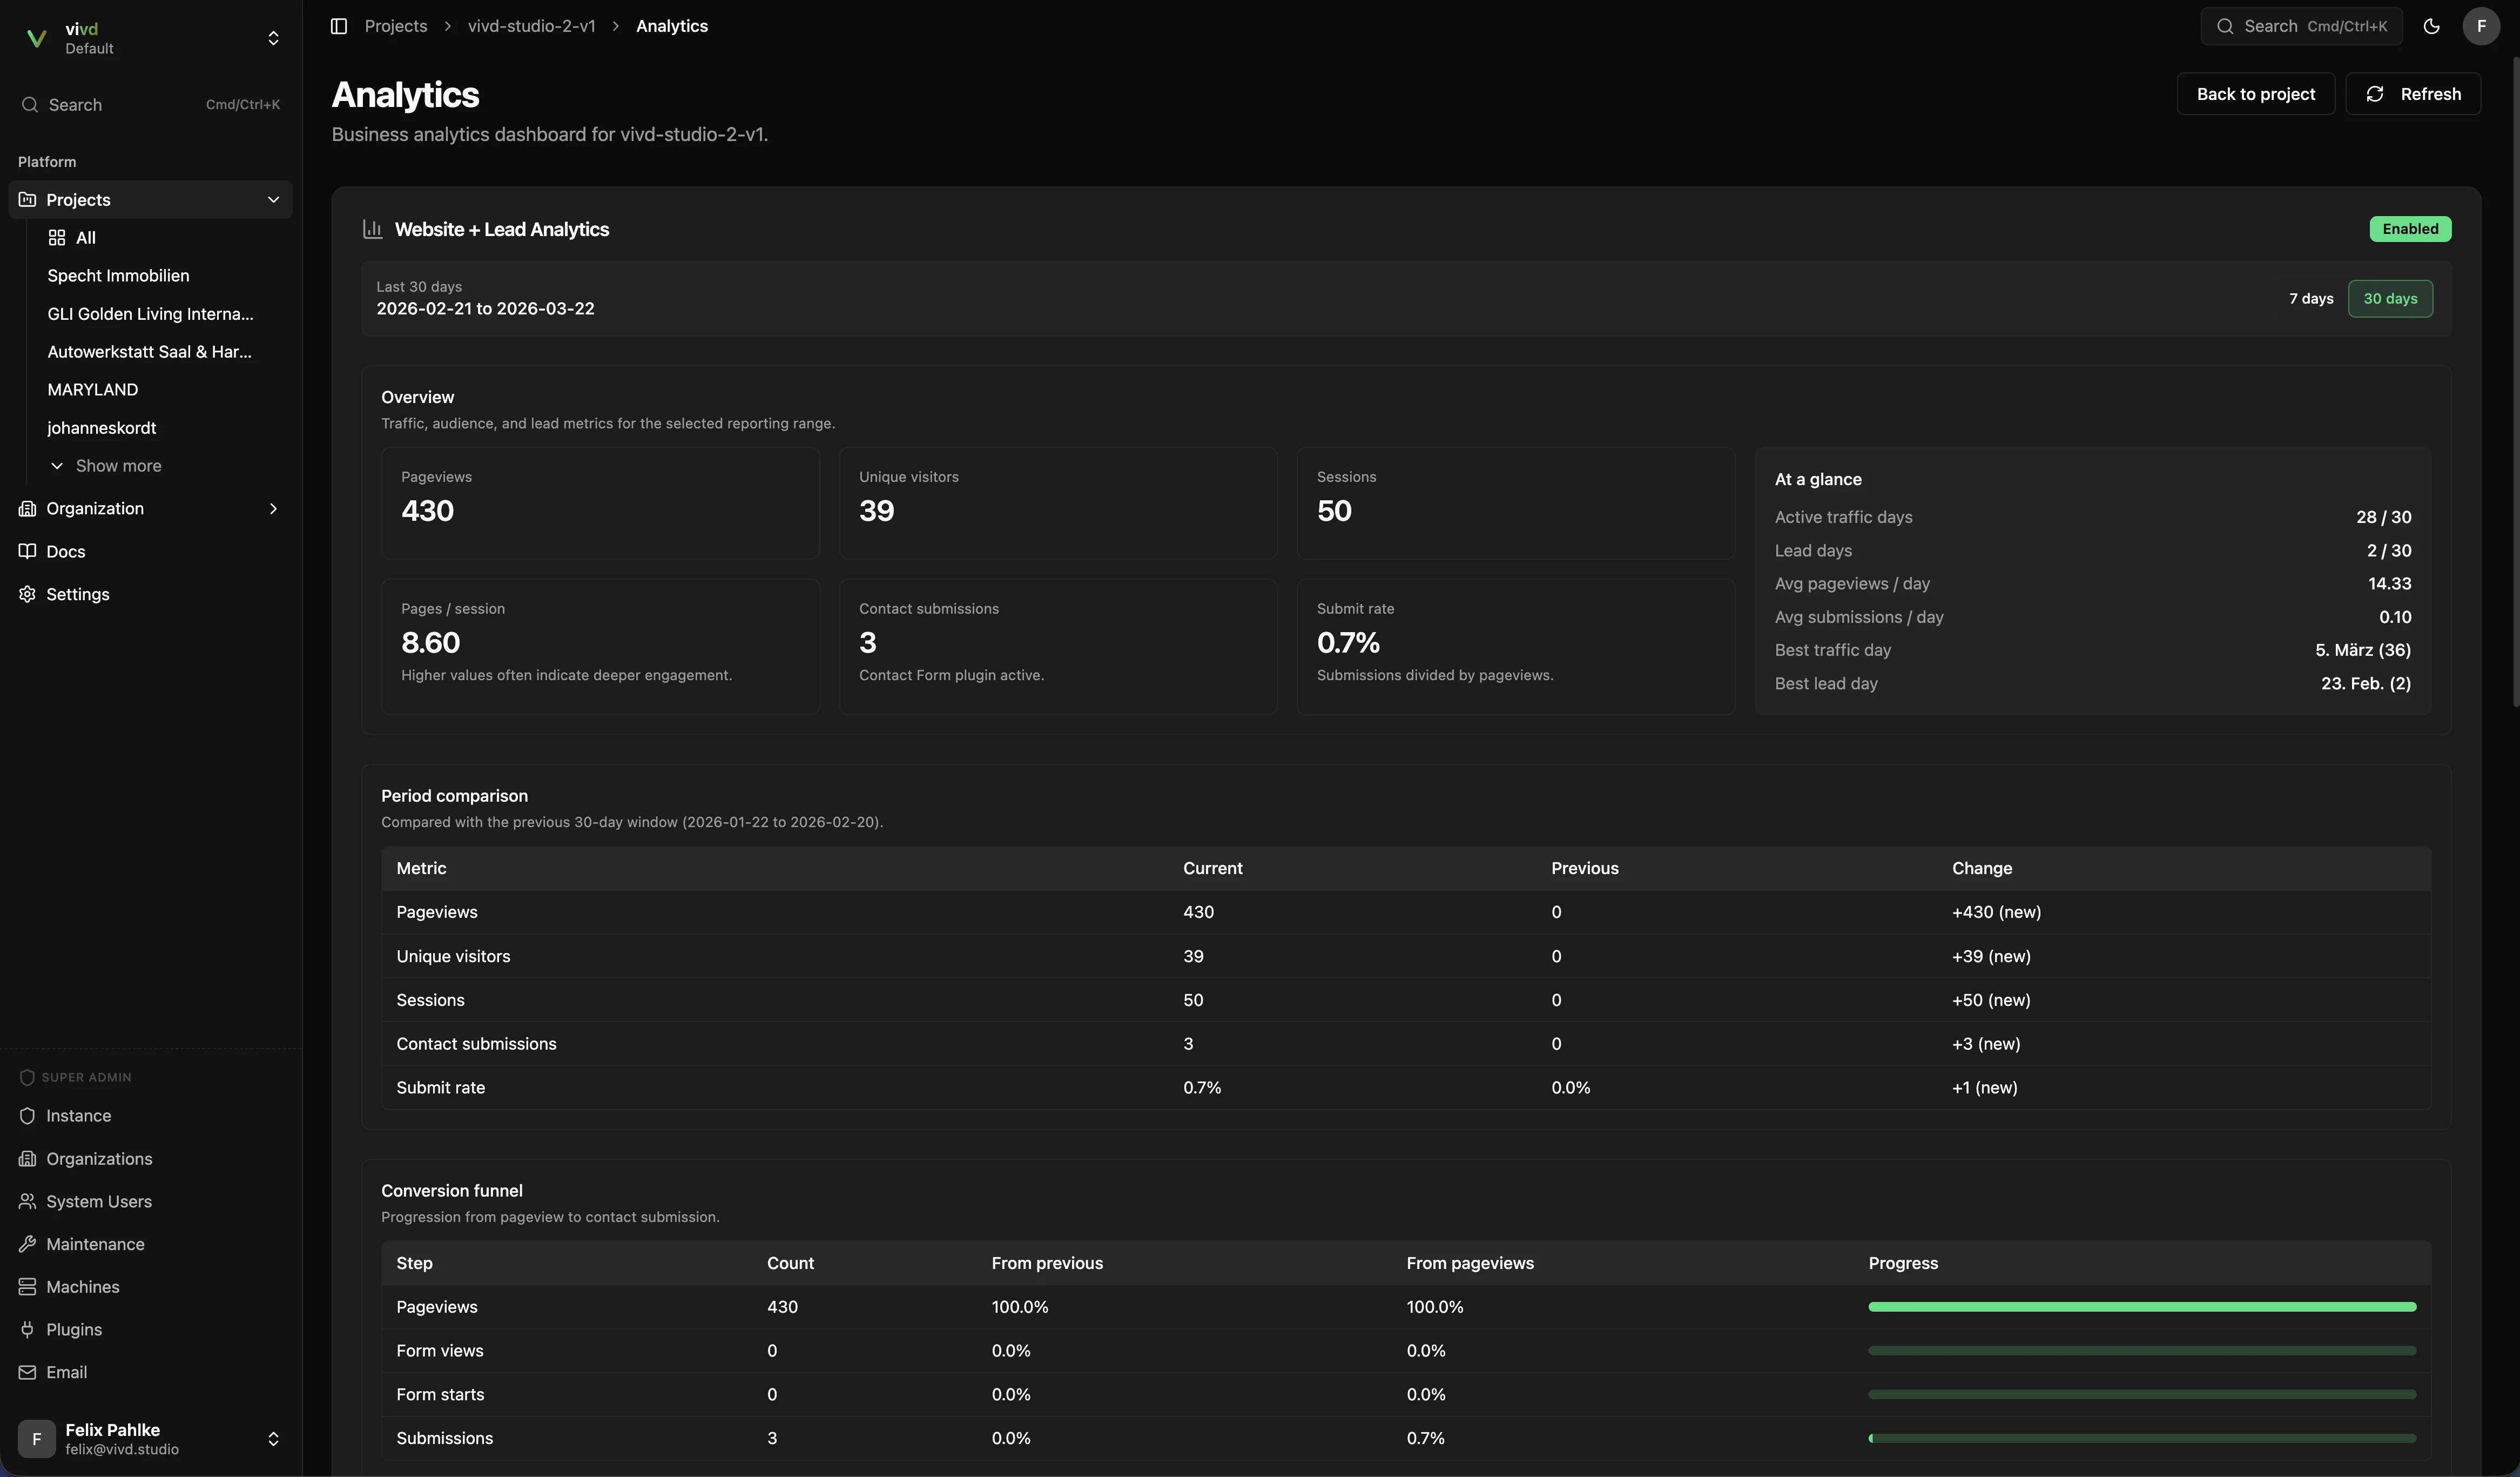Click the Enabled badge on Website + Lead Analytics

tap(2410, 229)
